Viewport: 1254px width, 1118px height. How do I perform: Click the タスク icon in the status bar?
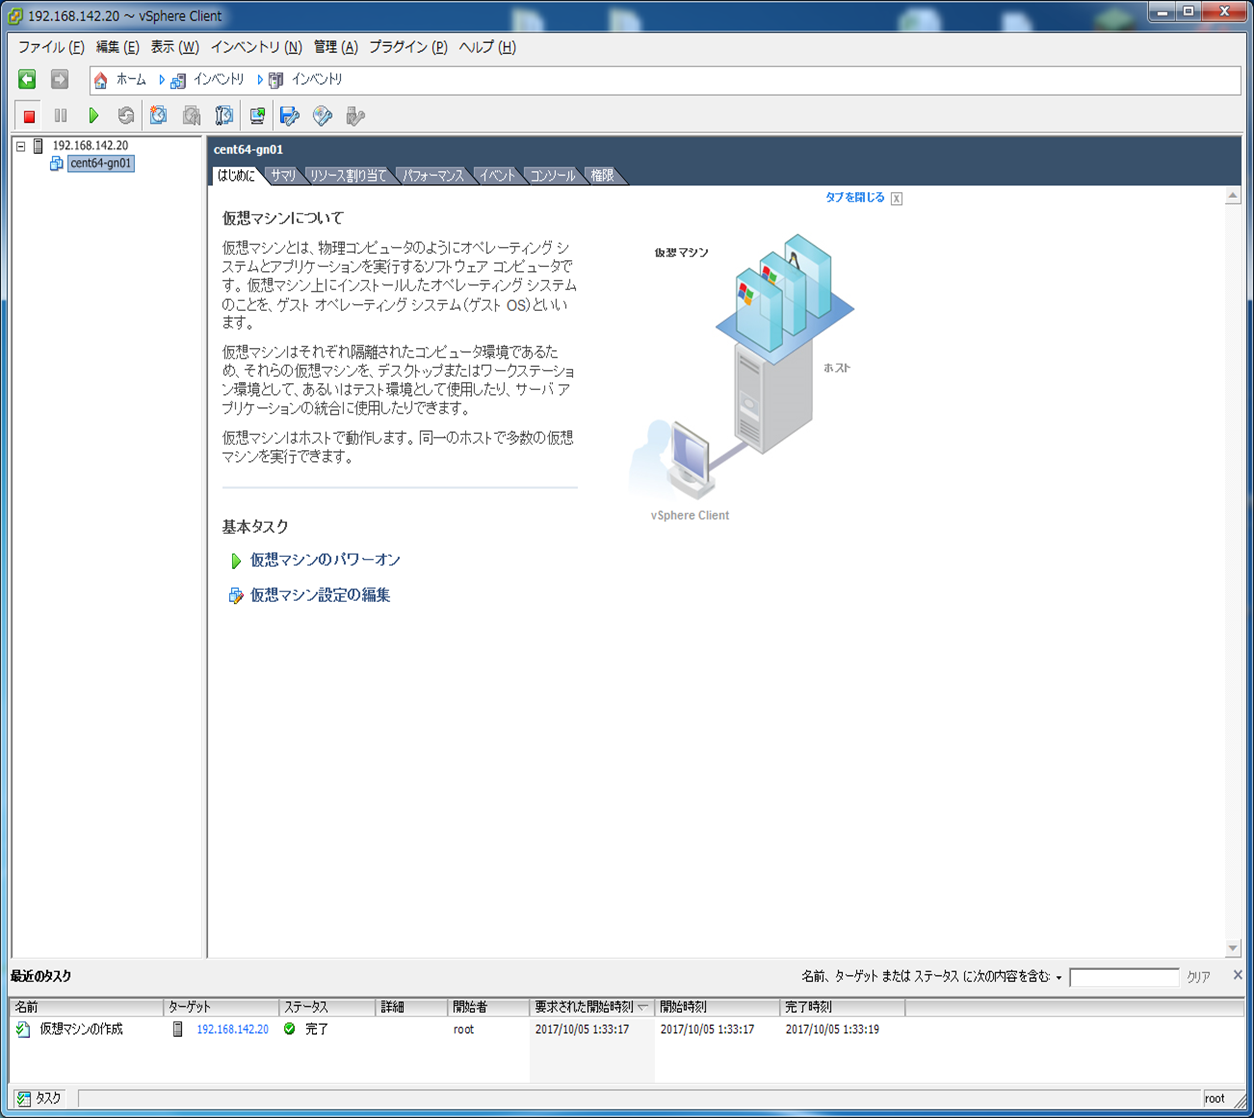(x=24, y=1098)
